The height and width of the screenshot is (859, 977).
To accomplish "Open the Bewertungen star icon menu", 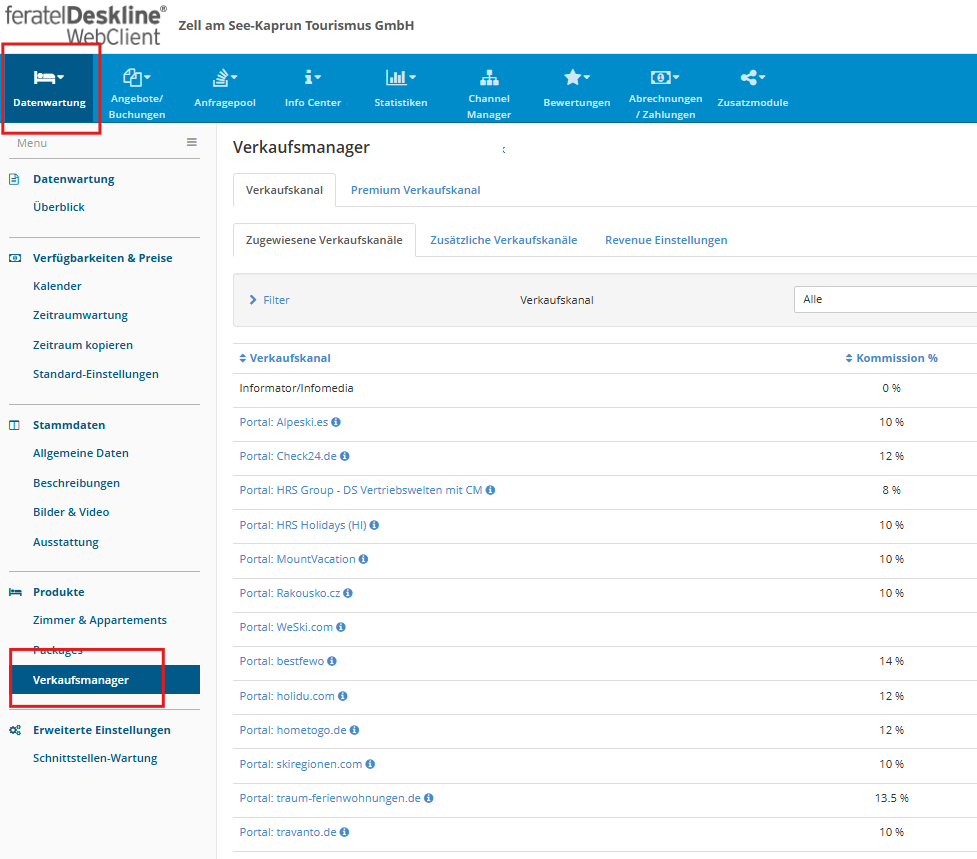I will pos(576,78).
